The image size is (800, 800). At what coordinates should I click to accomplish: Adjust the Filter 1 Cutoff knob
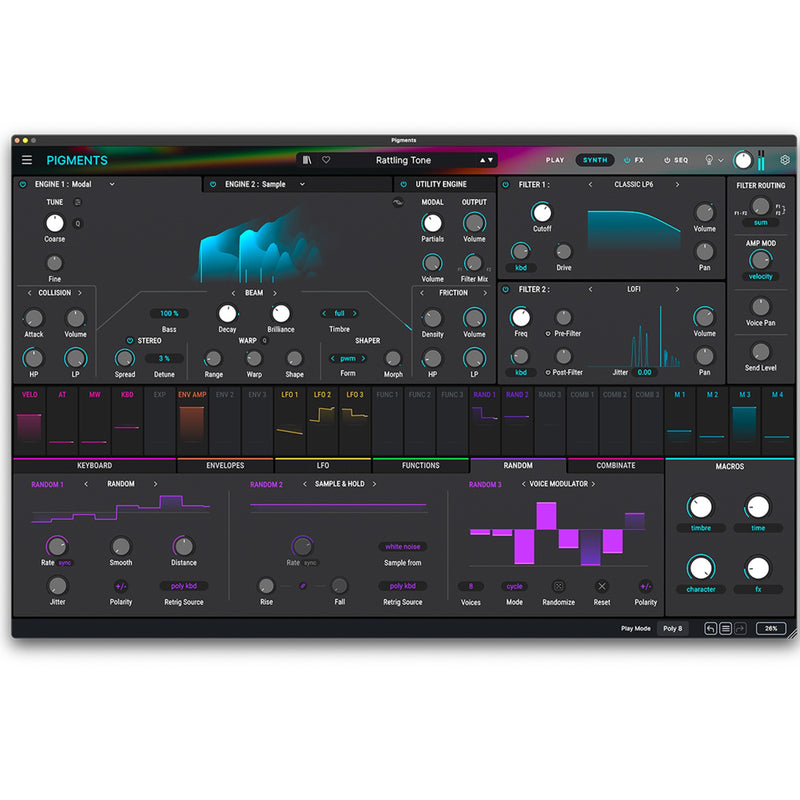(x=541, y=212)
